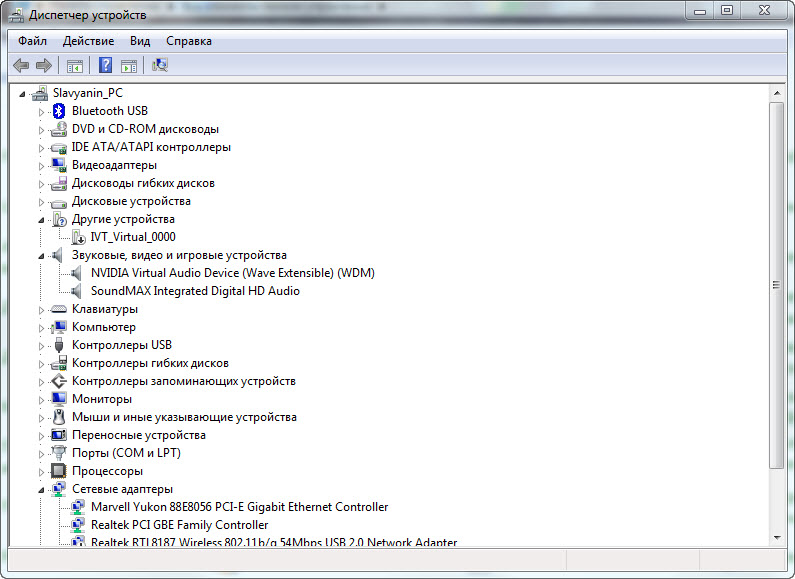The height and width of the screenshot is (579, 795).
Task: Click the Мыши и иные указывающие устройства mouse icon
Action: [59, 417]
